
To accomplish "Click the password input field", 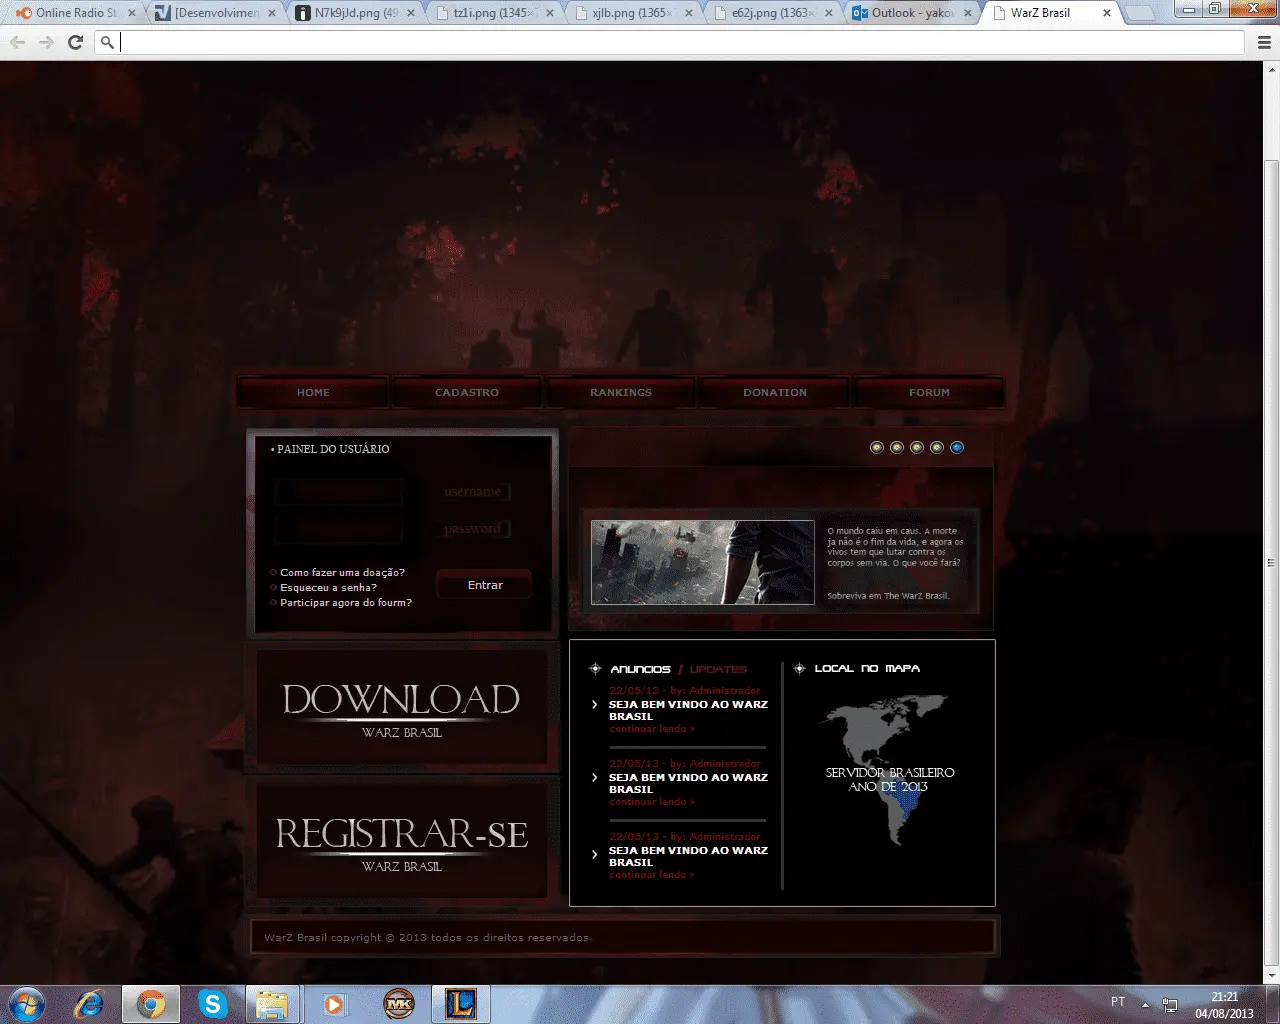I will coord(339,529).
